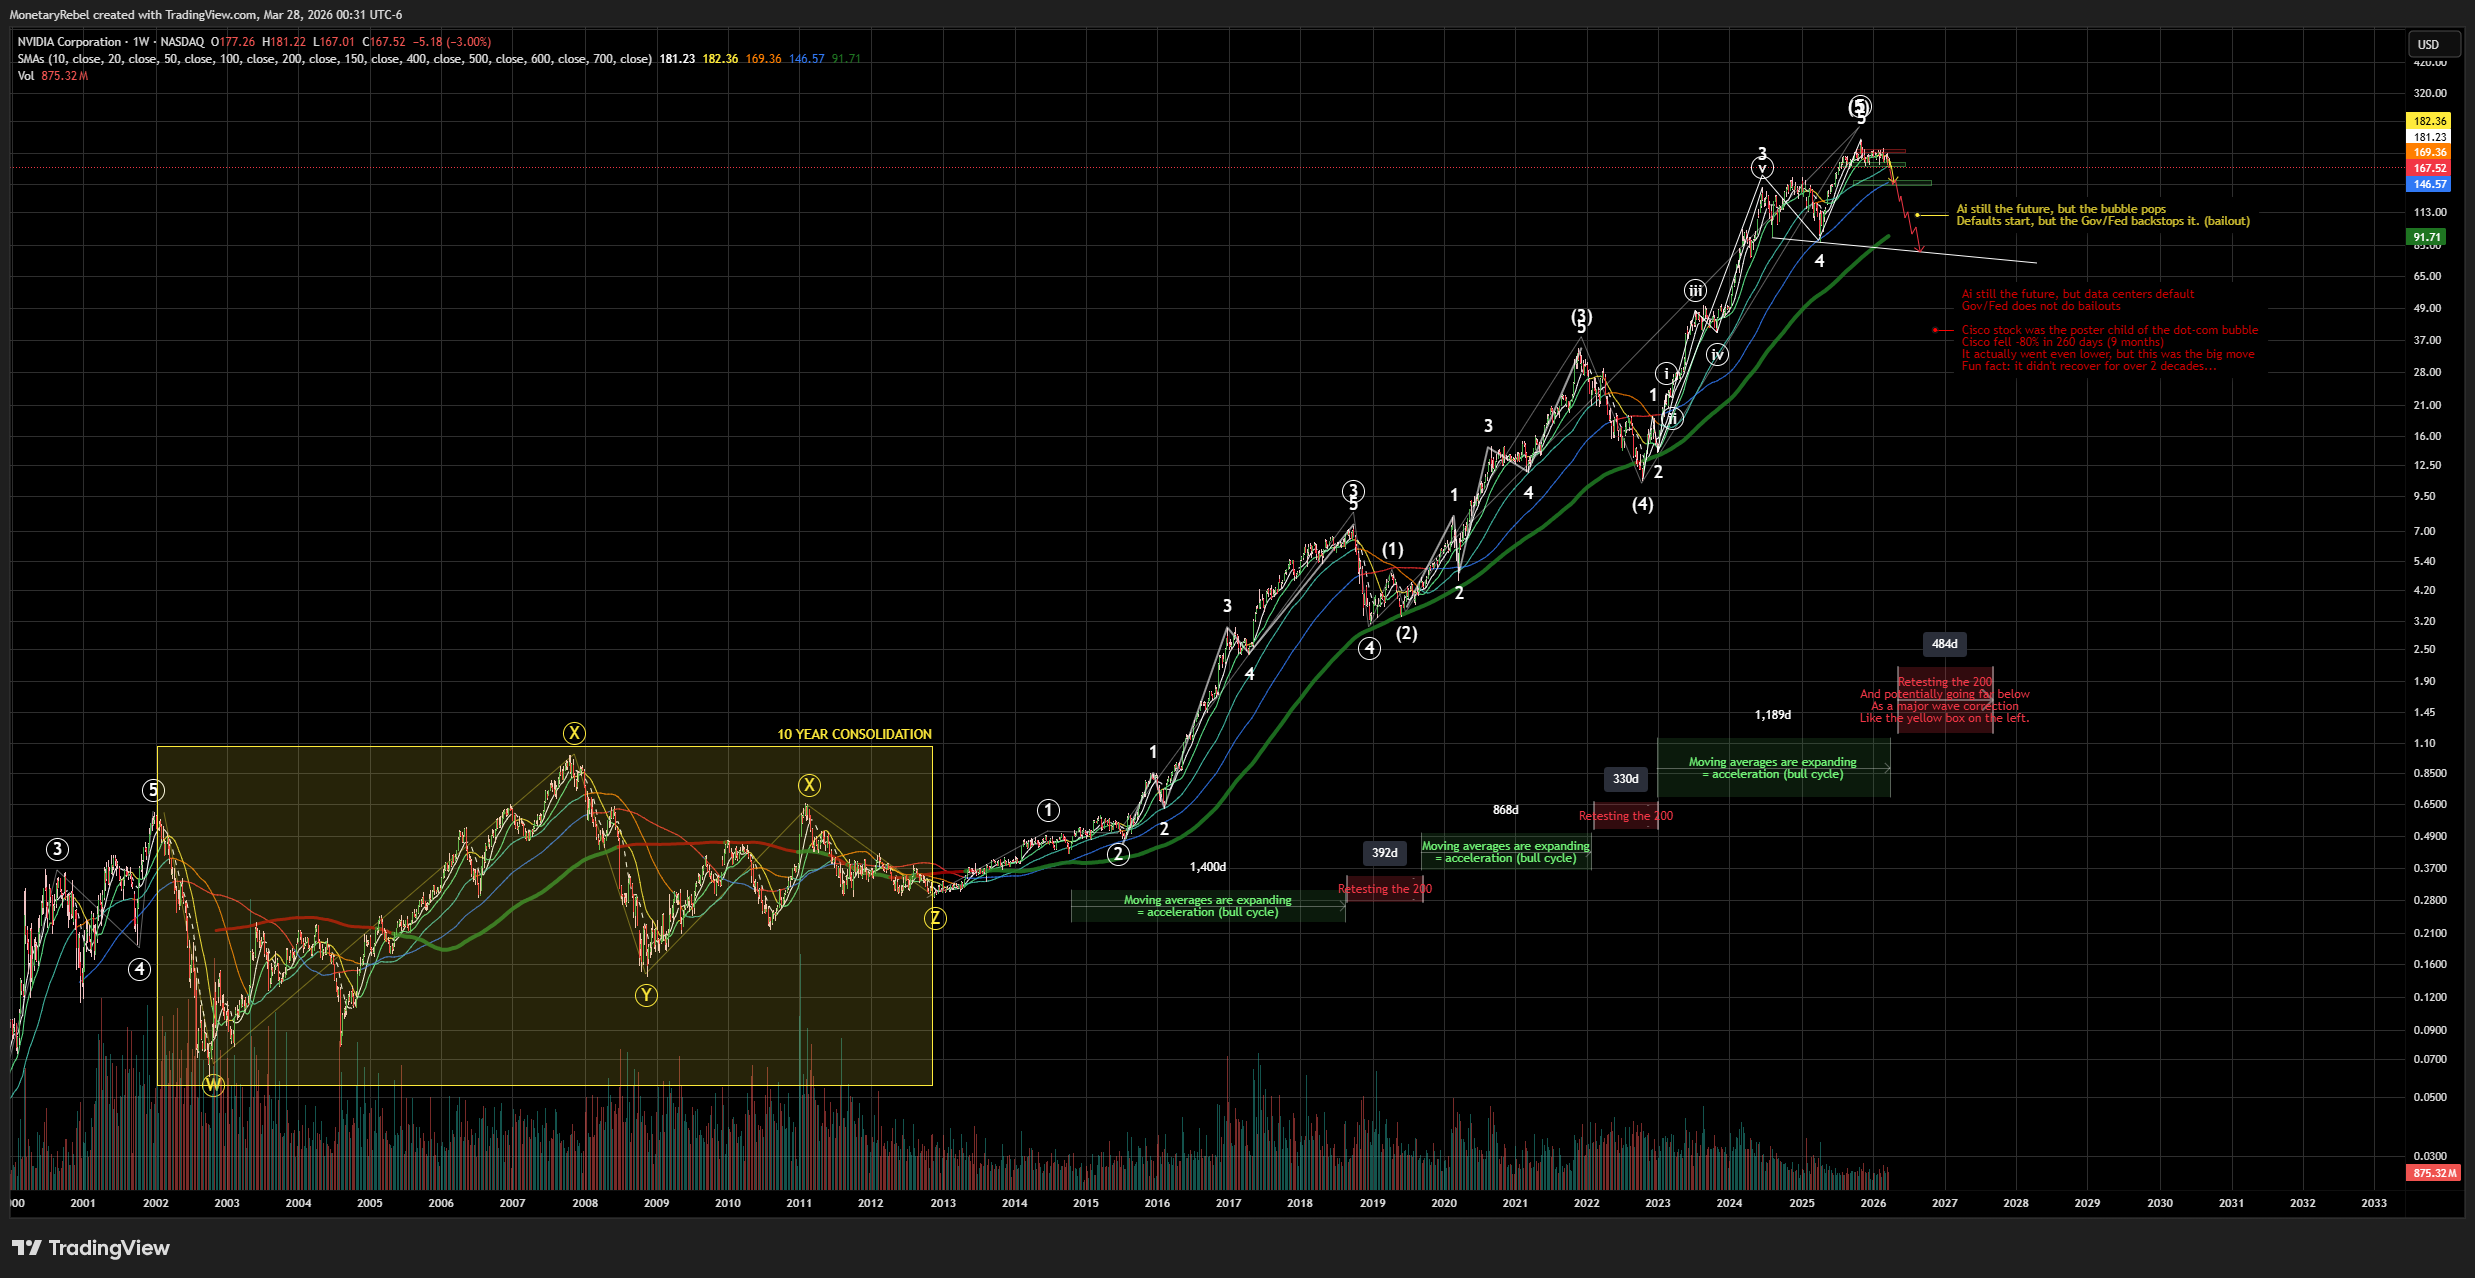
Task: Click the 392d duration tag
Action: pyautogui.click(x=1384, y=853)
